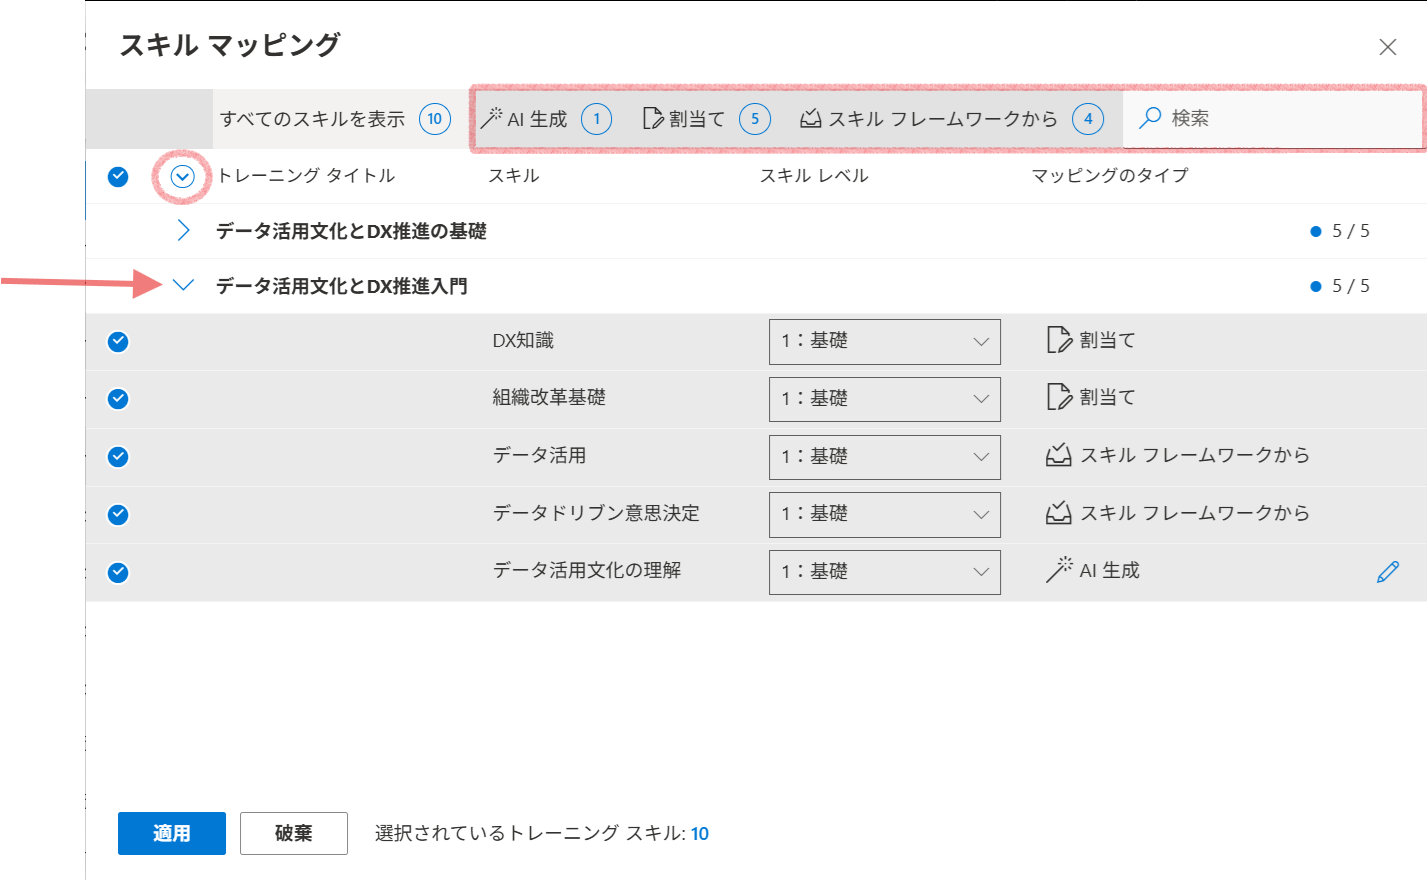The image size is (1427, 880).
Task: Expand the データ活用文化とDX推進の基礎 row
Action: click(x=183, y=231)
